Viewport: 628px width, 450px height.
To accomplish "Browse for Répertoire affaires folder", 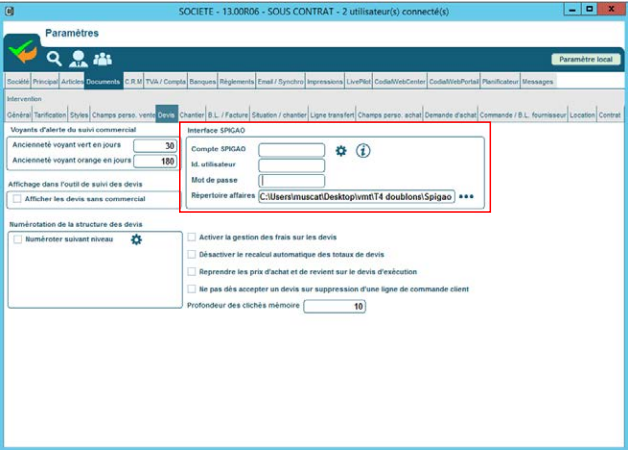I will click(466, 196).
